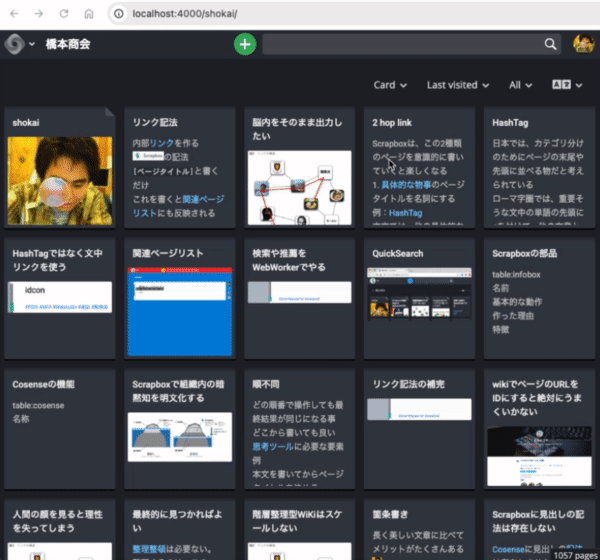View site info icon beside the URL
The height and width of the screenshot is (560, 600).
(119, 14)
